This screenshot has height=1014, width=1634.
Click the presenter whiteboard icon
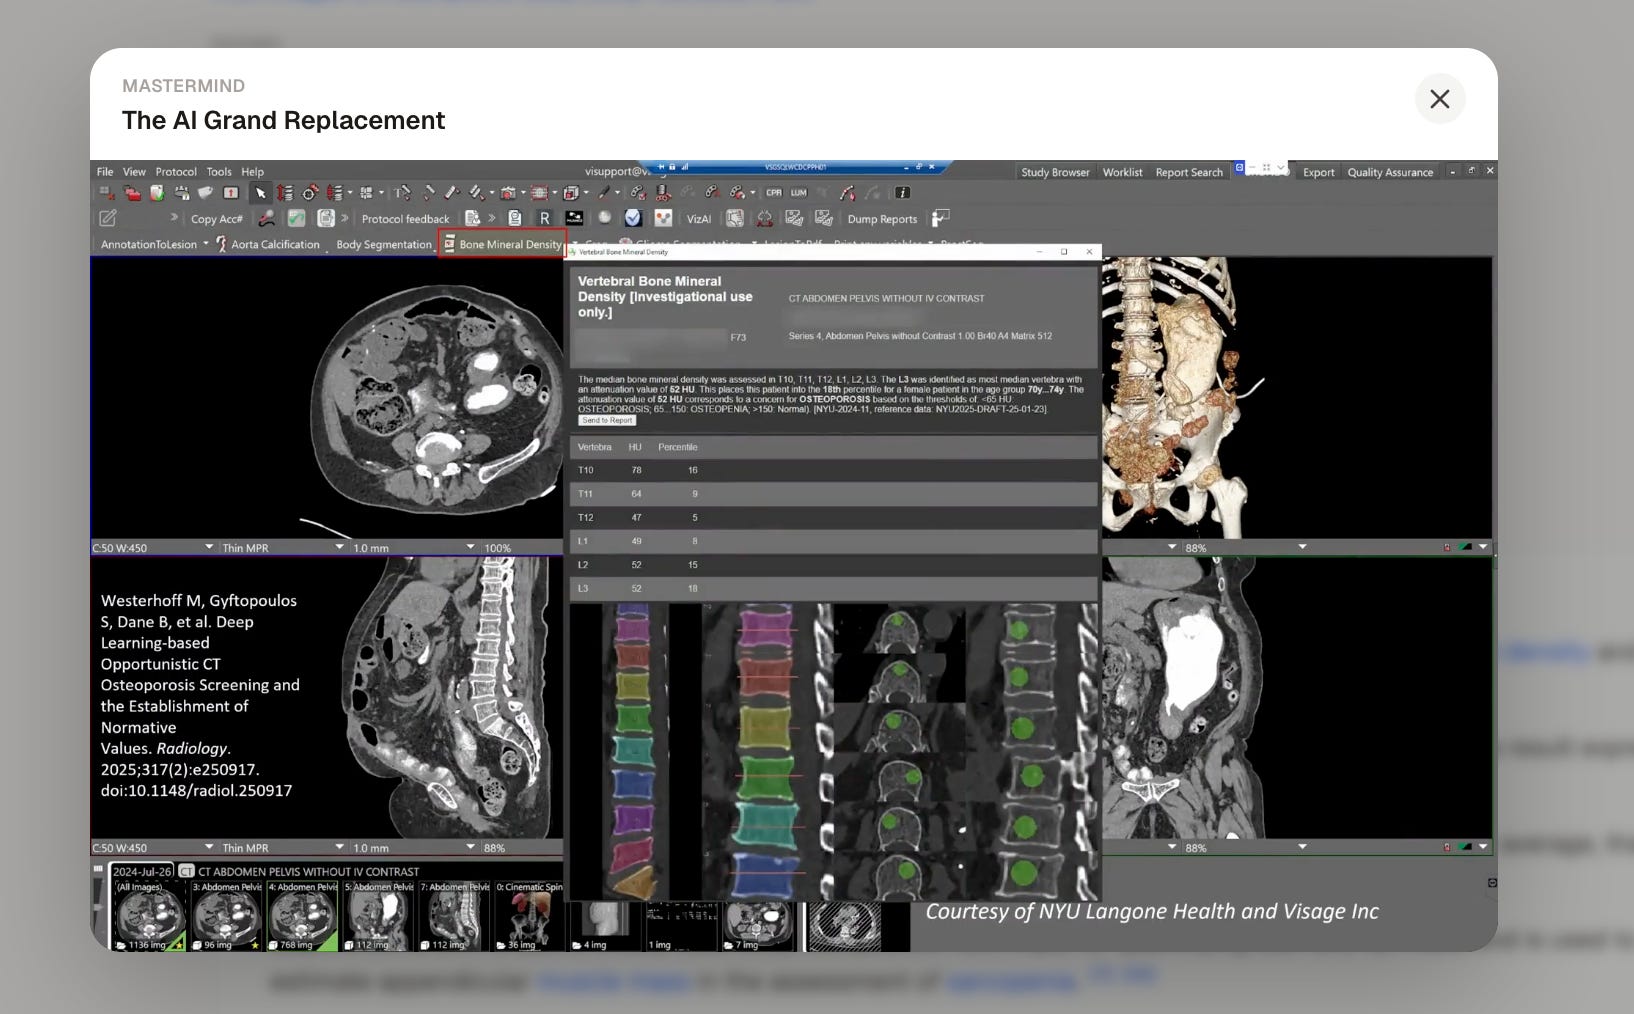point(941,217)
